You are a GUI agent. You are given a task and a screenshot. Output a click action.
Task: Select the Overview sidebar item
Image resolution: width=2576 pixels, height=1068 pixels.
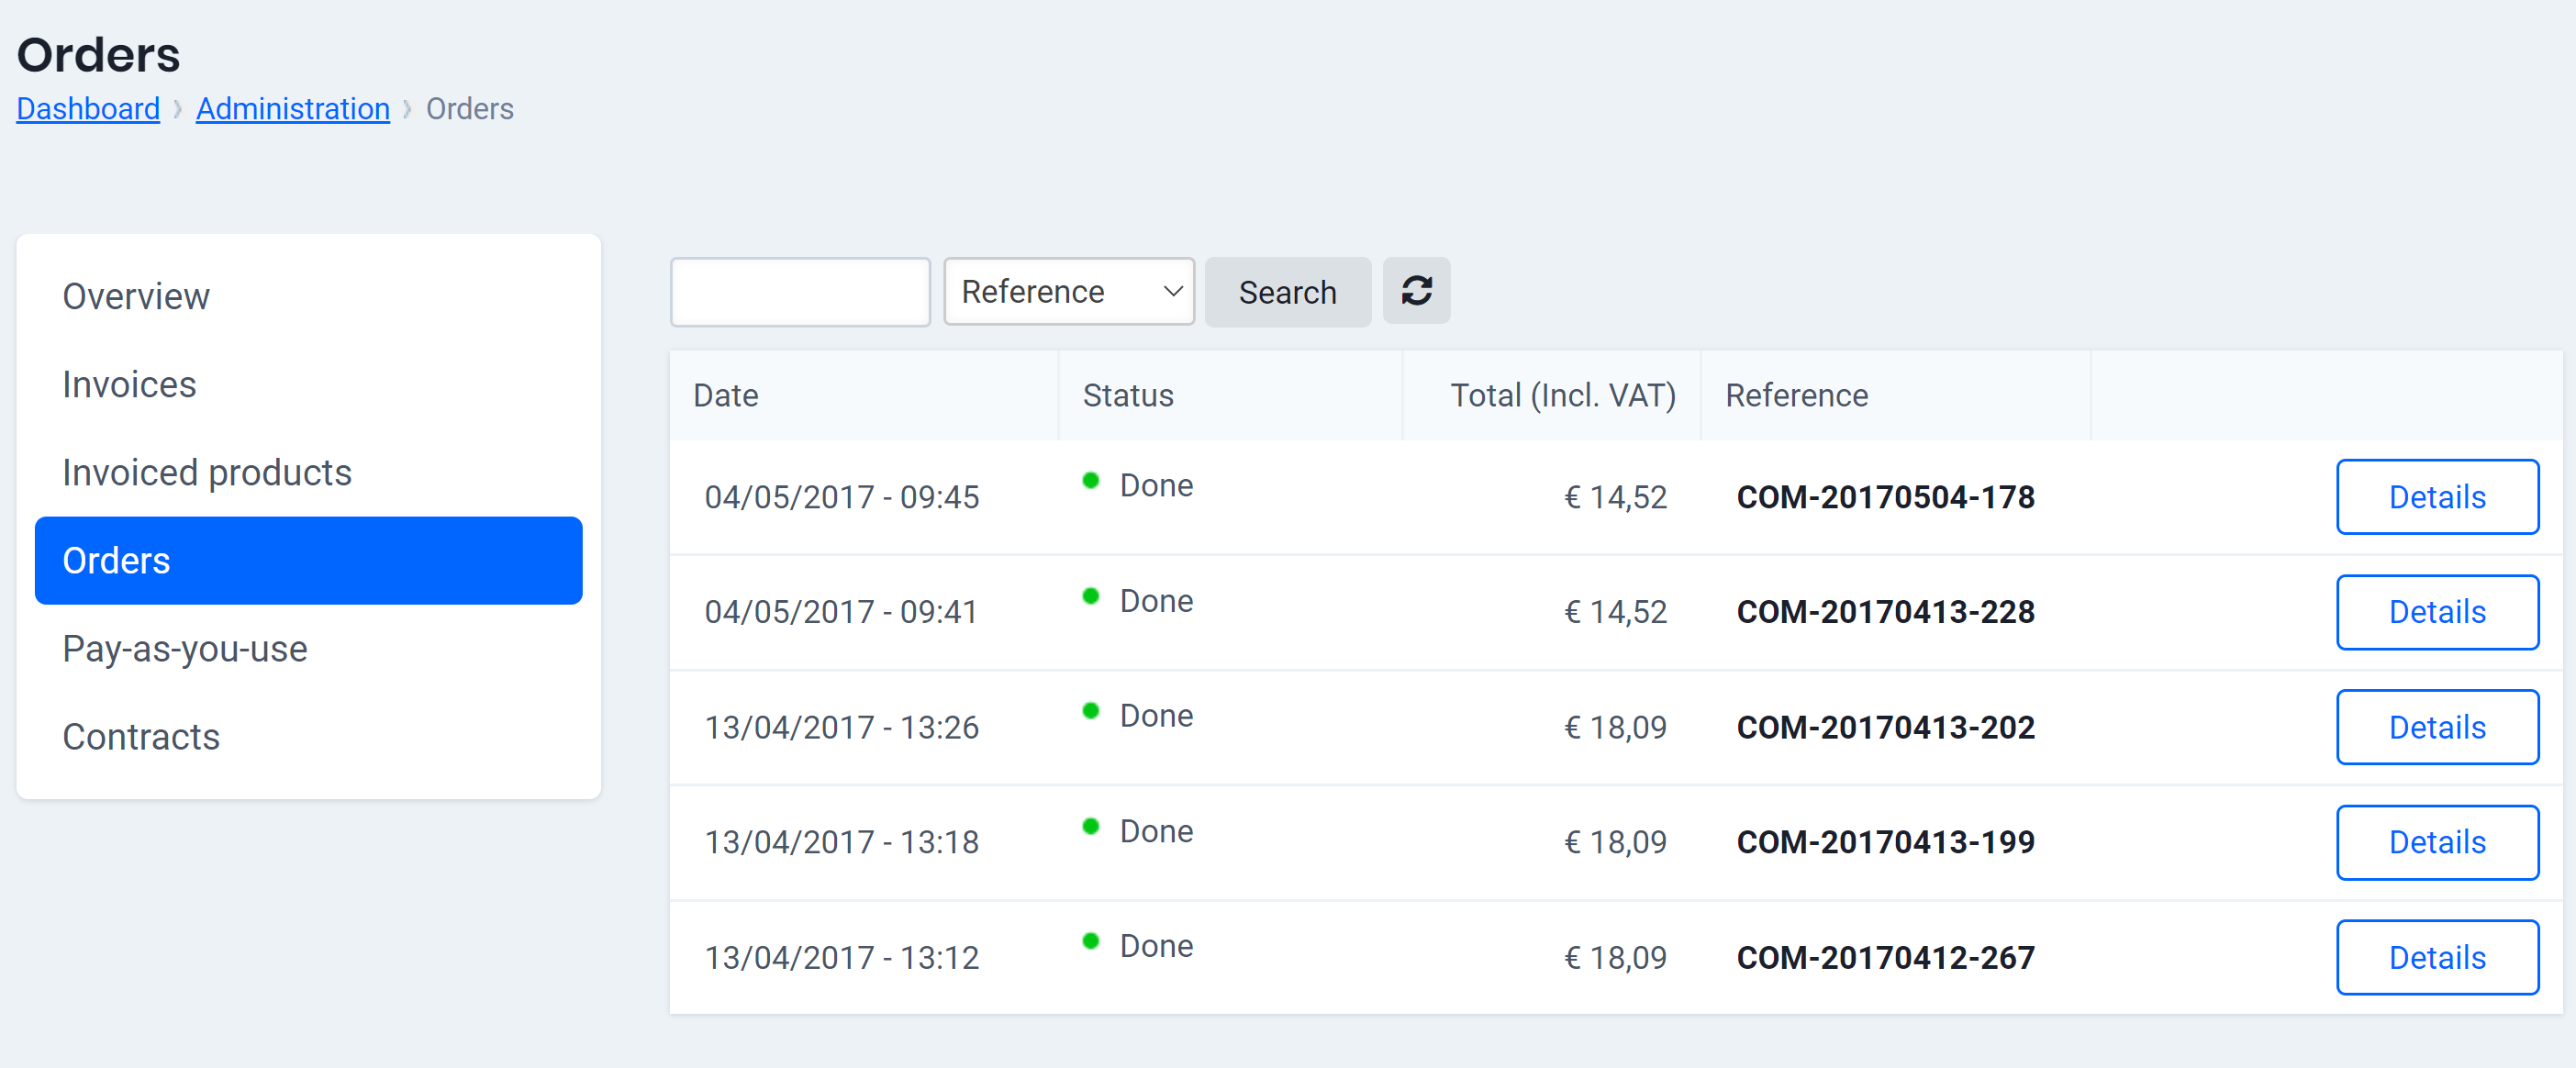click(136, 296)
